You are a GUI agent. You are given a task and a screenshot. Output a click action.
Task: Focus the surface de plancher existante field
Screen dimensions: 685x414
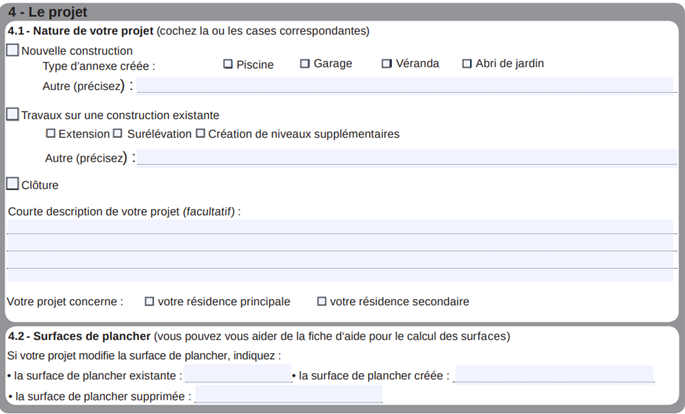238,375
